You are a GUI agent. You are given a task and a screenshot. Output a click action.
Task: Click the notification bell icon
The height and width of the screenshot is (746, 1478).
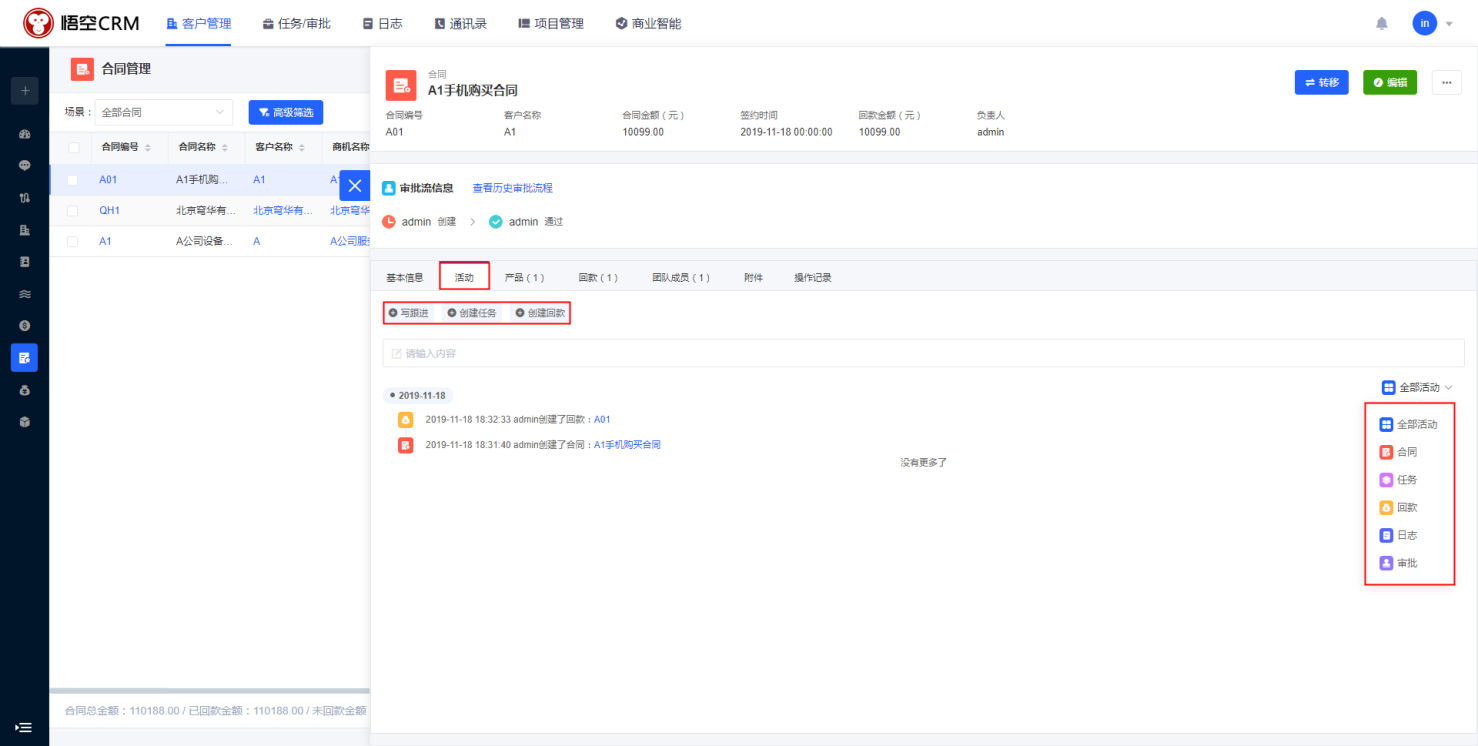(1382, 23)
